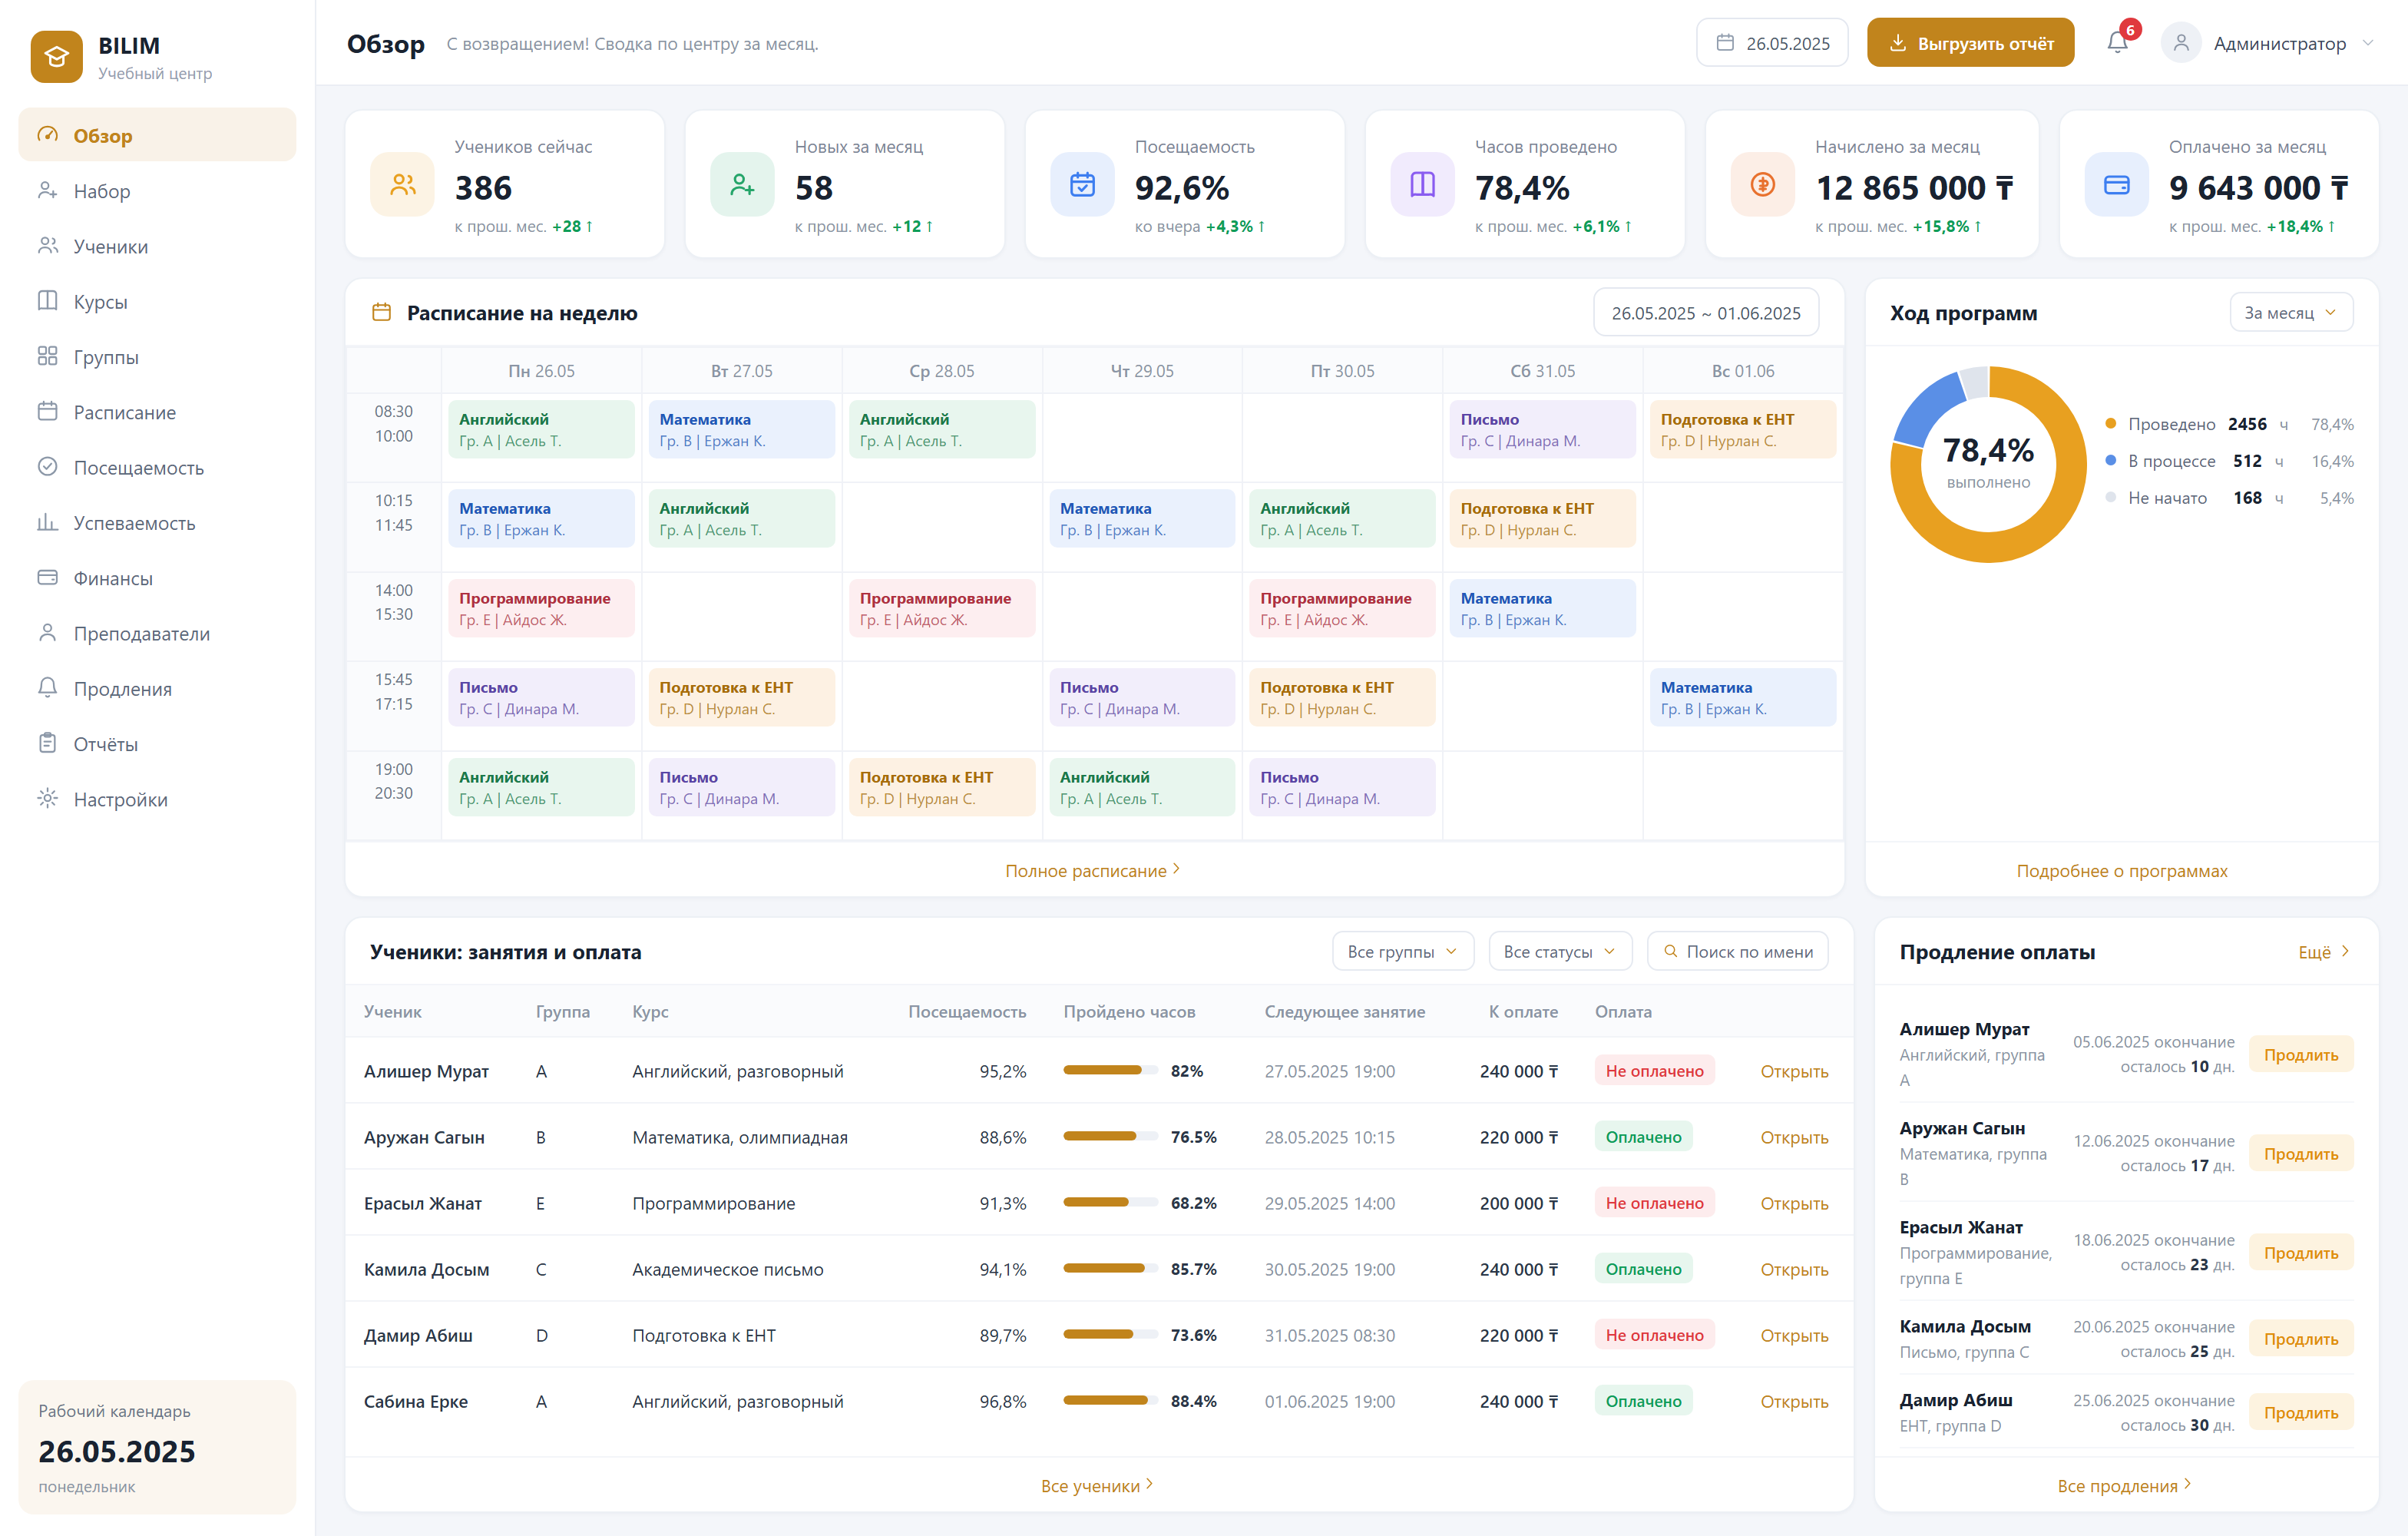Open the notifications bell icon

point(2117,43)
